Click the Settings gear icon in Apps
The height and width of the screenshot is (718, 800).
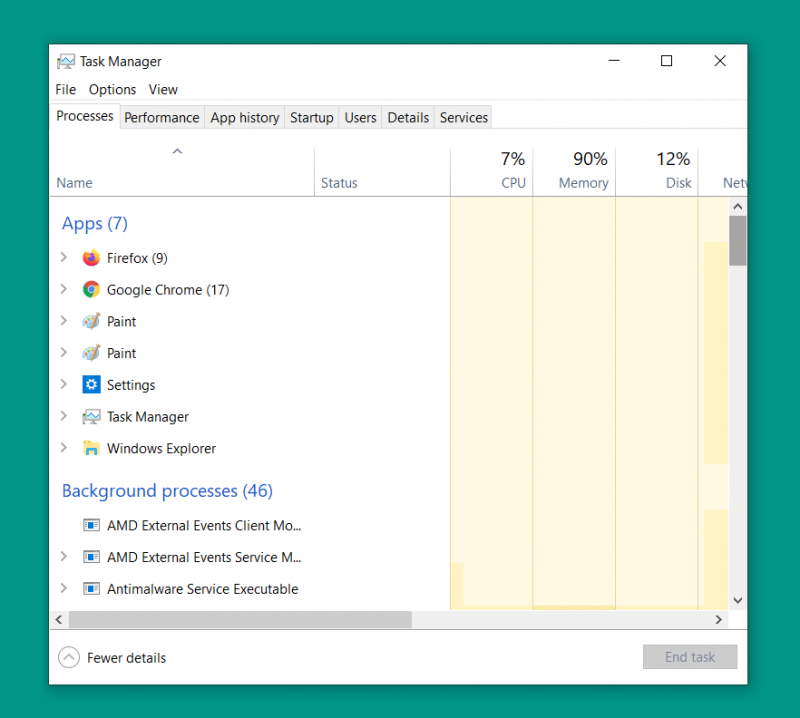pos(91,384)
